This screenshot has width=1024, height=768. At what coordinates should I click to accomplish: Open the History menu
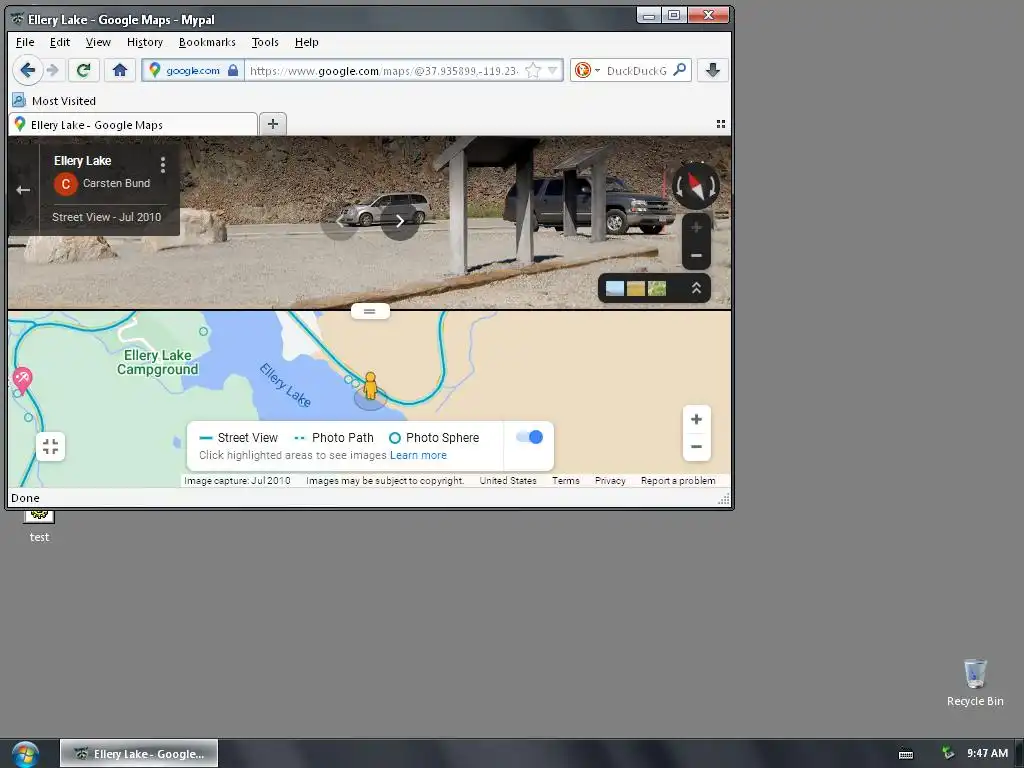[144, 42]
